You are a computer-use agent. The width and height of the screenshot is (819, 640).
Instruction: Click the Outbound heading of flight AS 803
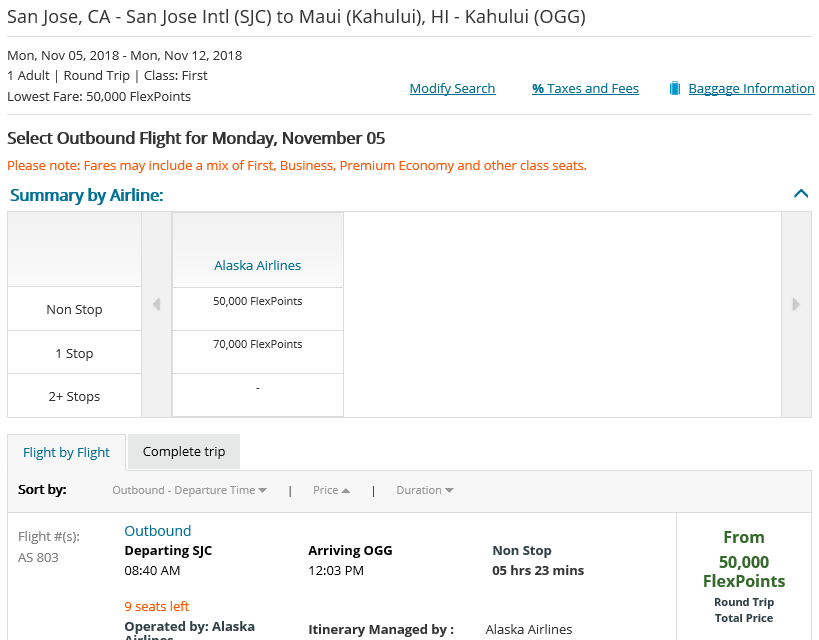tap(157, 531)
